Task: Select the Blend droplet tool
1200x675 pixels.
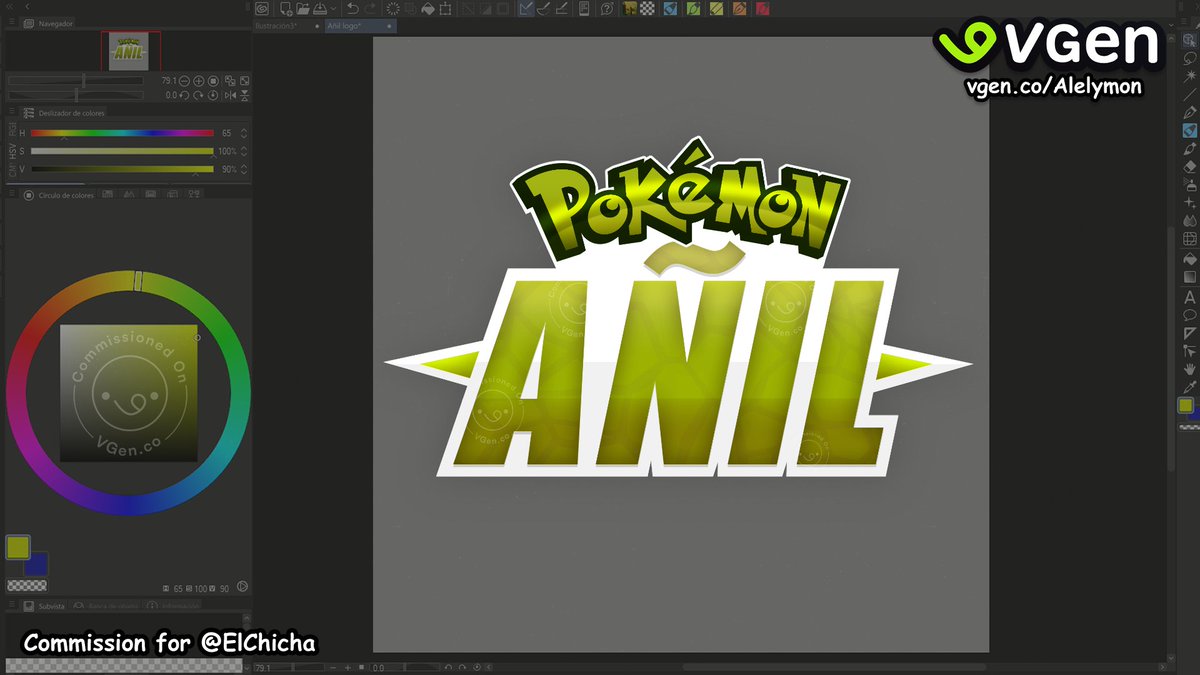Action: [1190, 220]
